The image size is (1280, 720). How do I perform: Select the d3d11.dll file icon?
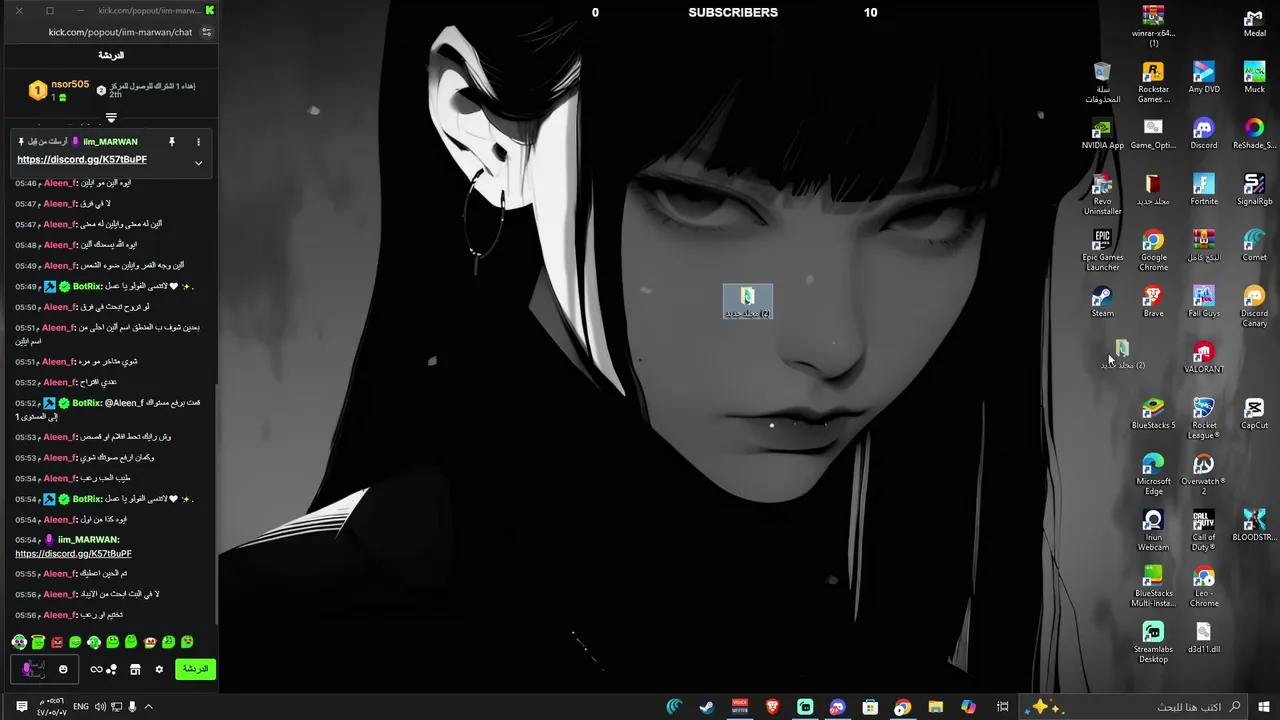1203,638
